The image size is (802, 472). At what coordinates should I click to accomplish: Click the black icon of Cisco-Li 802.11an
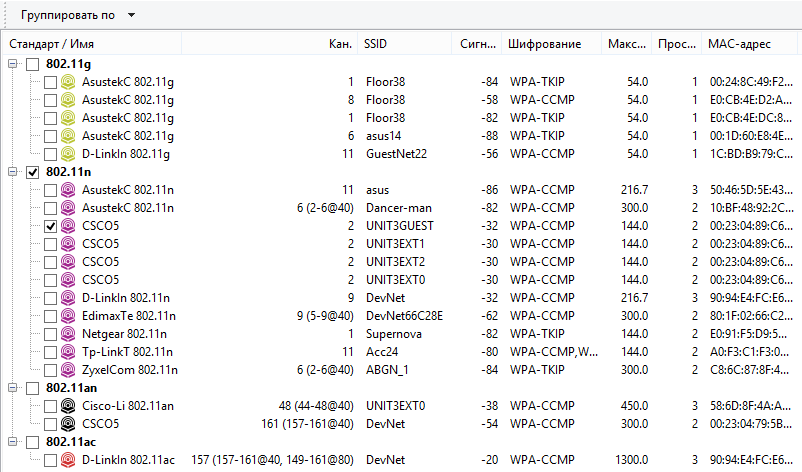coord(68,406)
